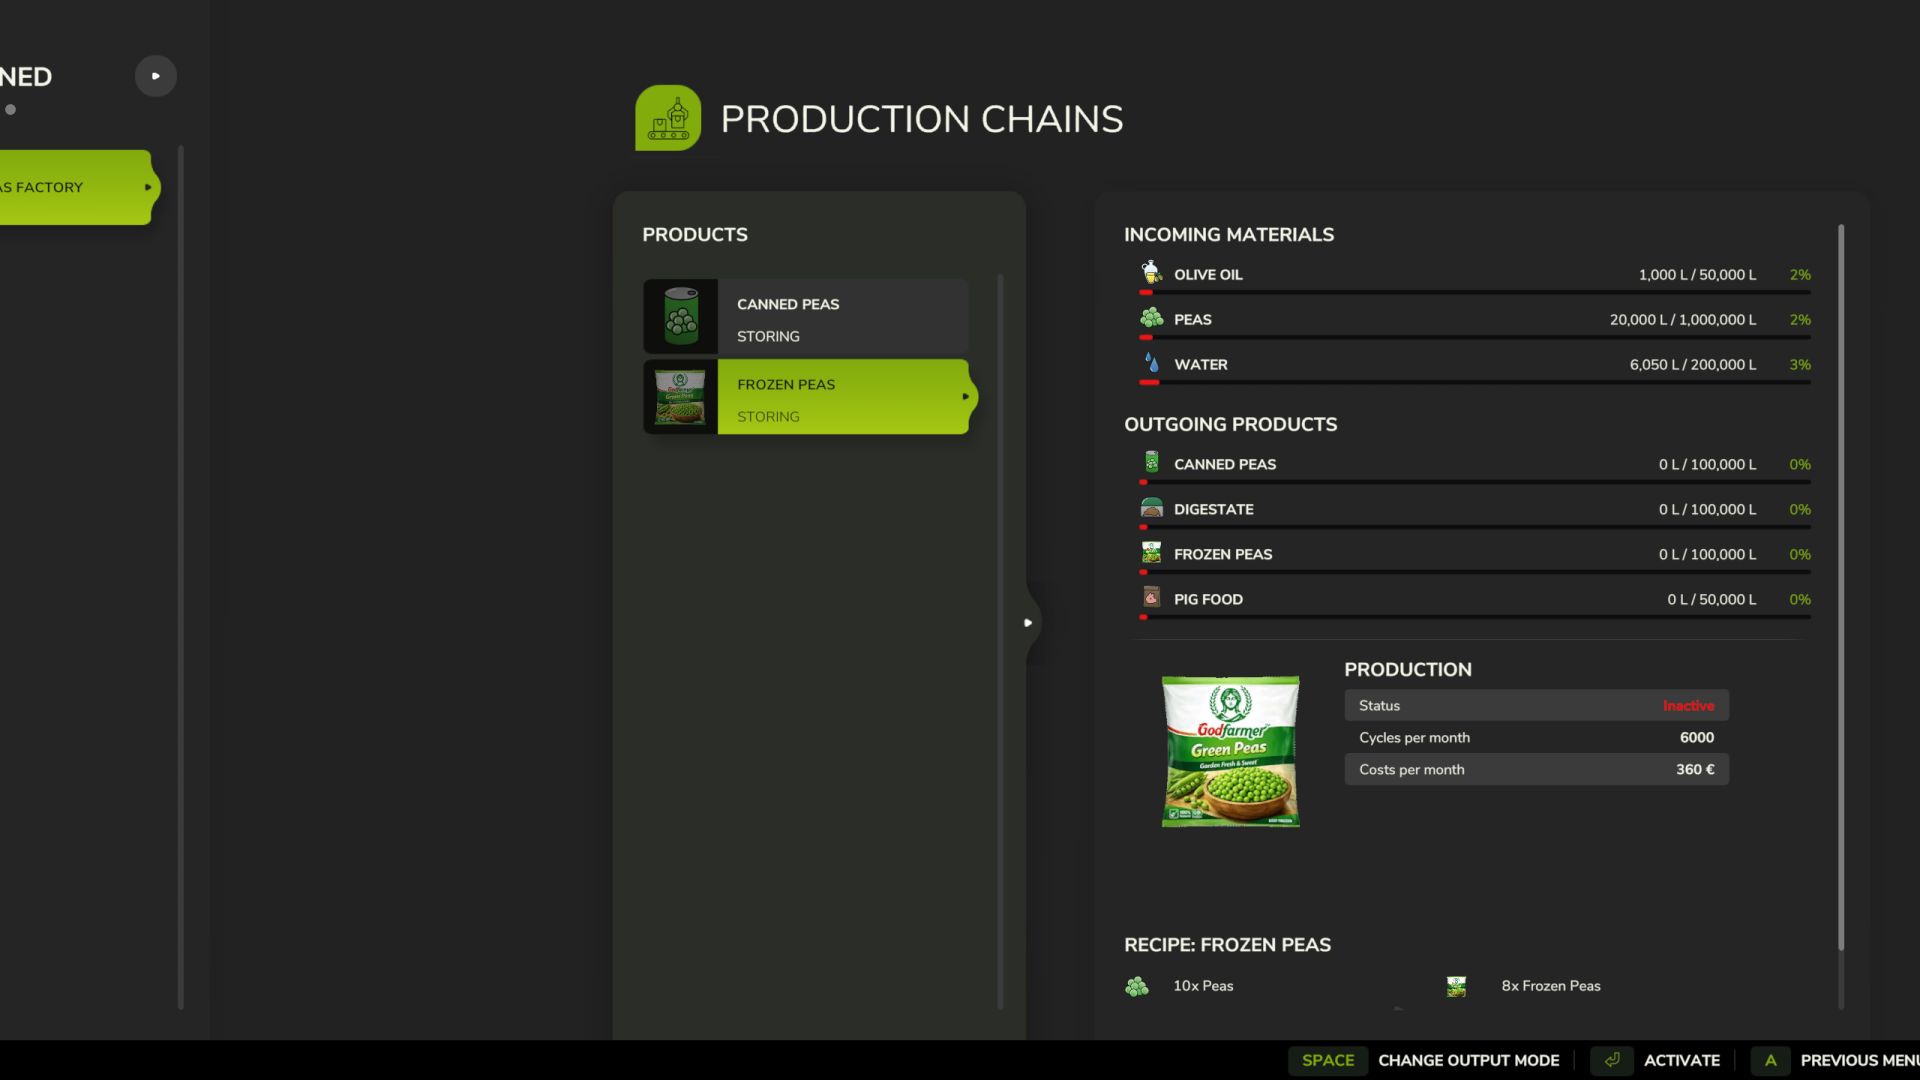Click the Production Chains factory icon

tap(668, 118)
